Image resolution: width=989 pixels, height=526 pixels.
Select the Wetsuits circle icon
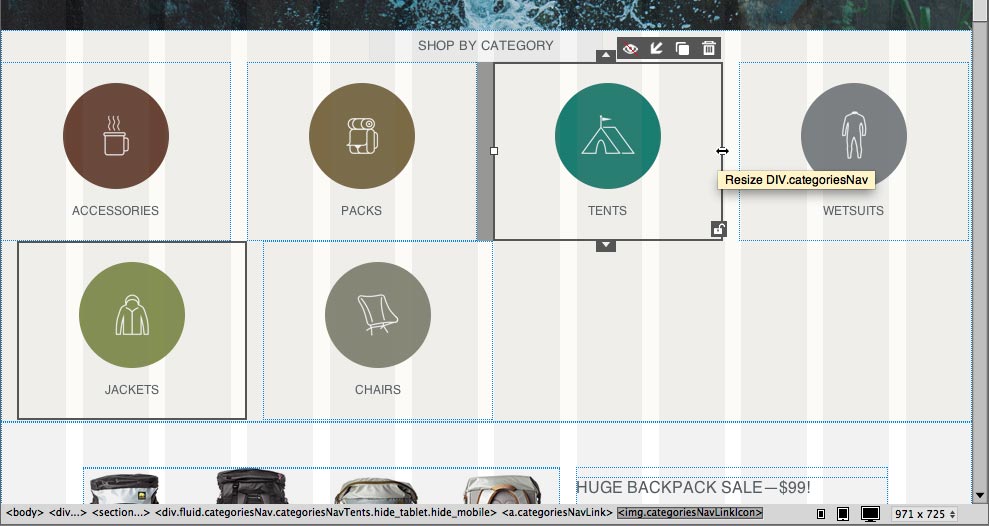pyautogui.click(x=854, y=136)
